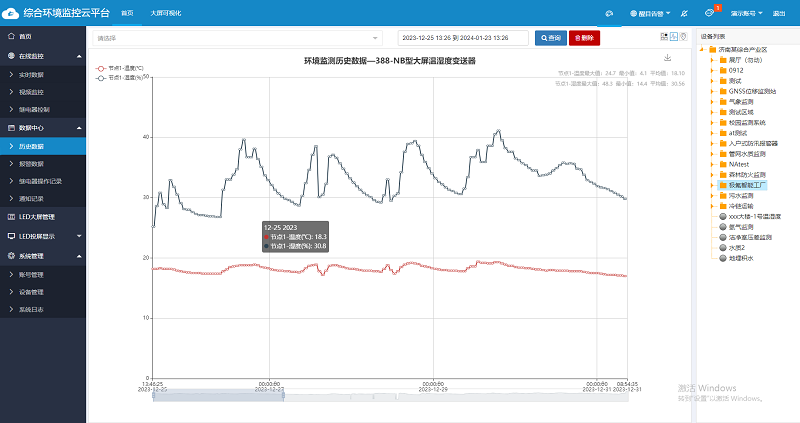Click the grey 氢气监测 device icon
This screenshot has width=800, height=423.
[723, 227]
